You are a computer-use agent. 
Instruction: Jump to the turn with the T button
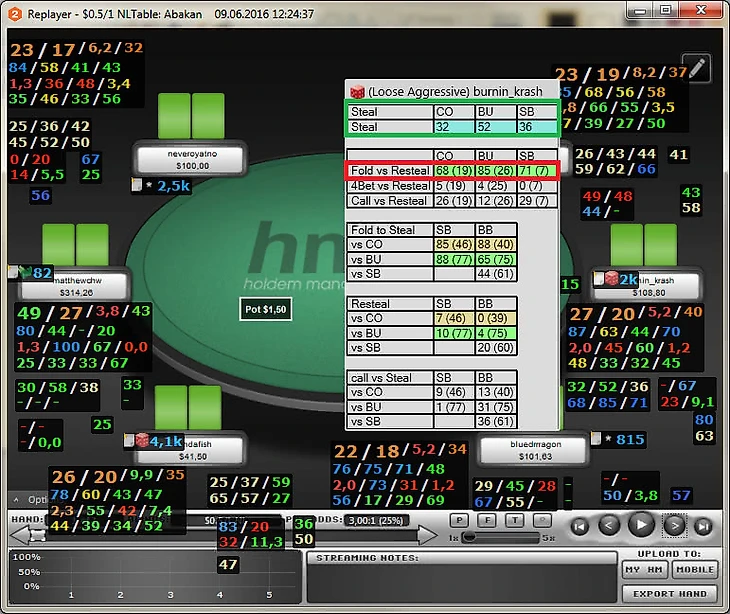coord(514,520)
